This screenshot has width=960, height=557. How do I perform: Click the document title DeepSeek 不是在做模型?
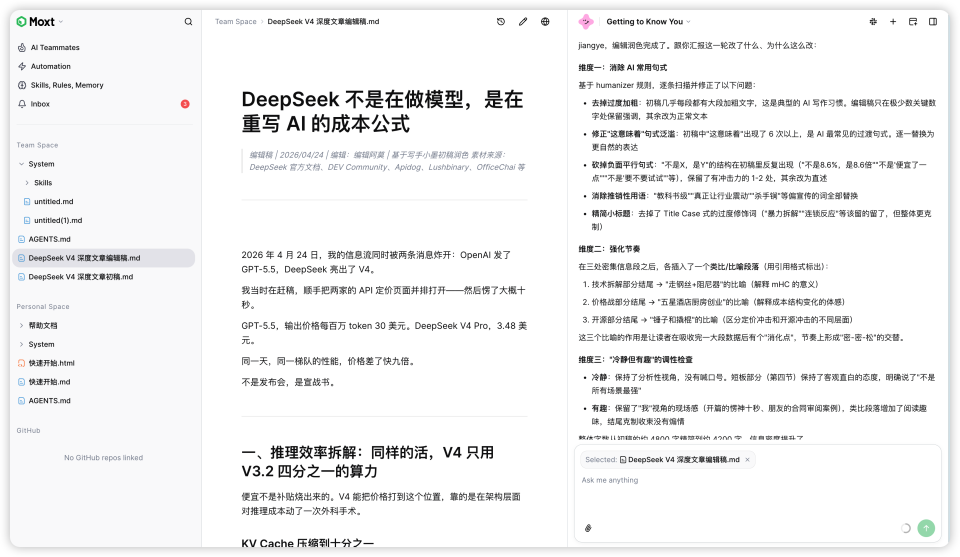coord(382,111)
